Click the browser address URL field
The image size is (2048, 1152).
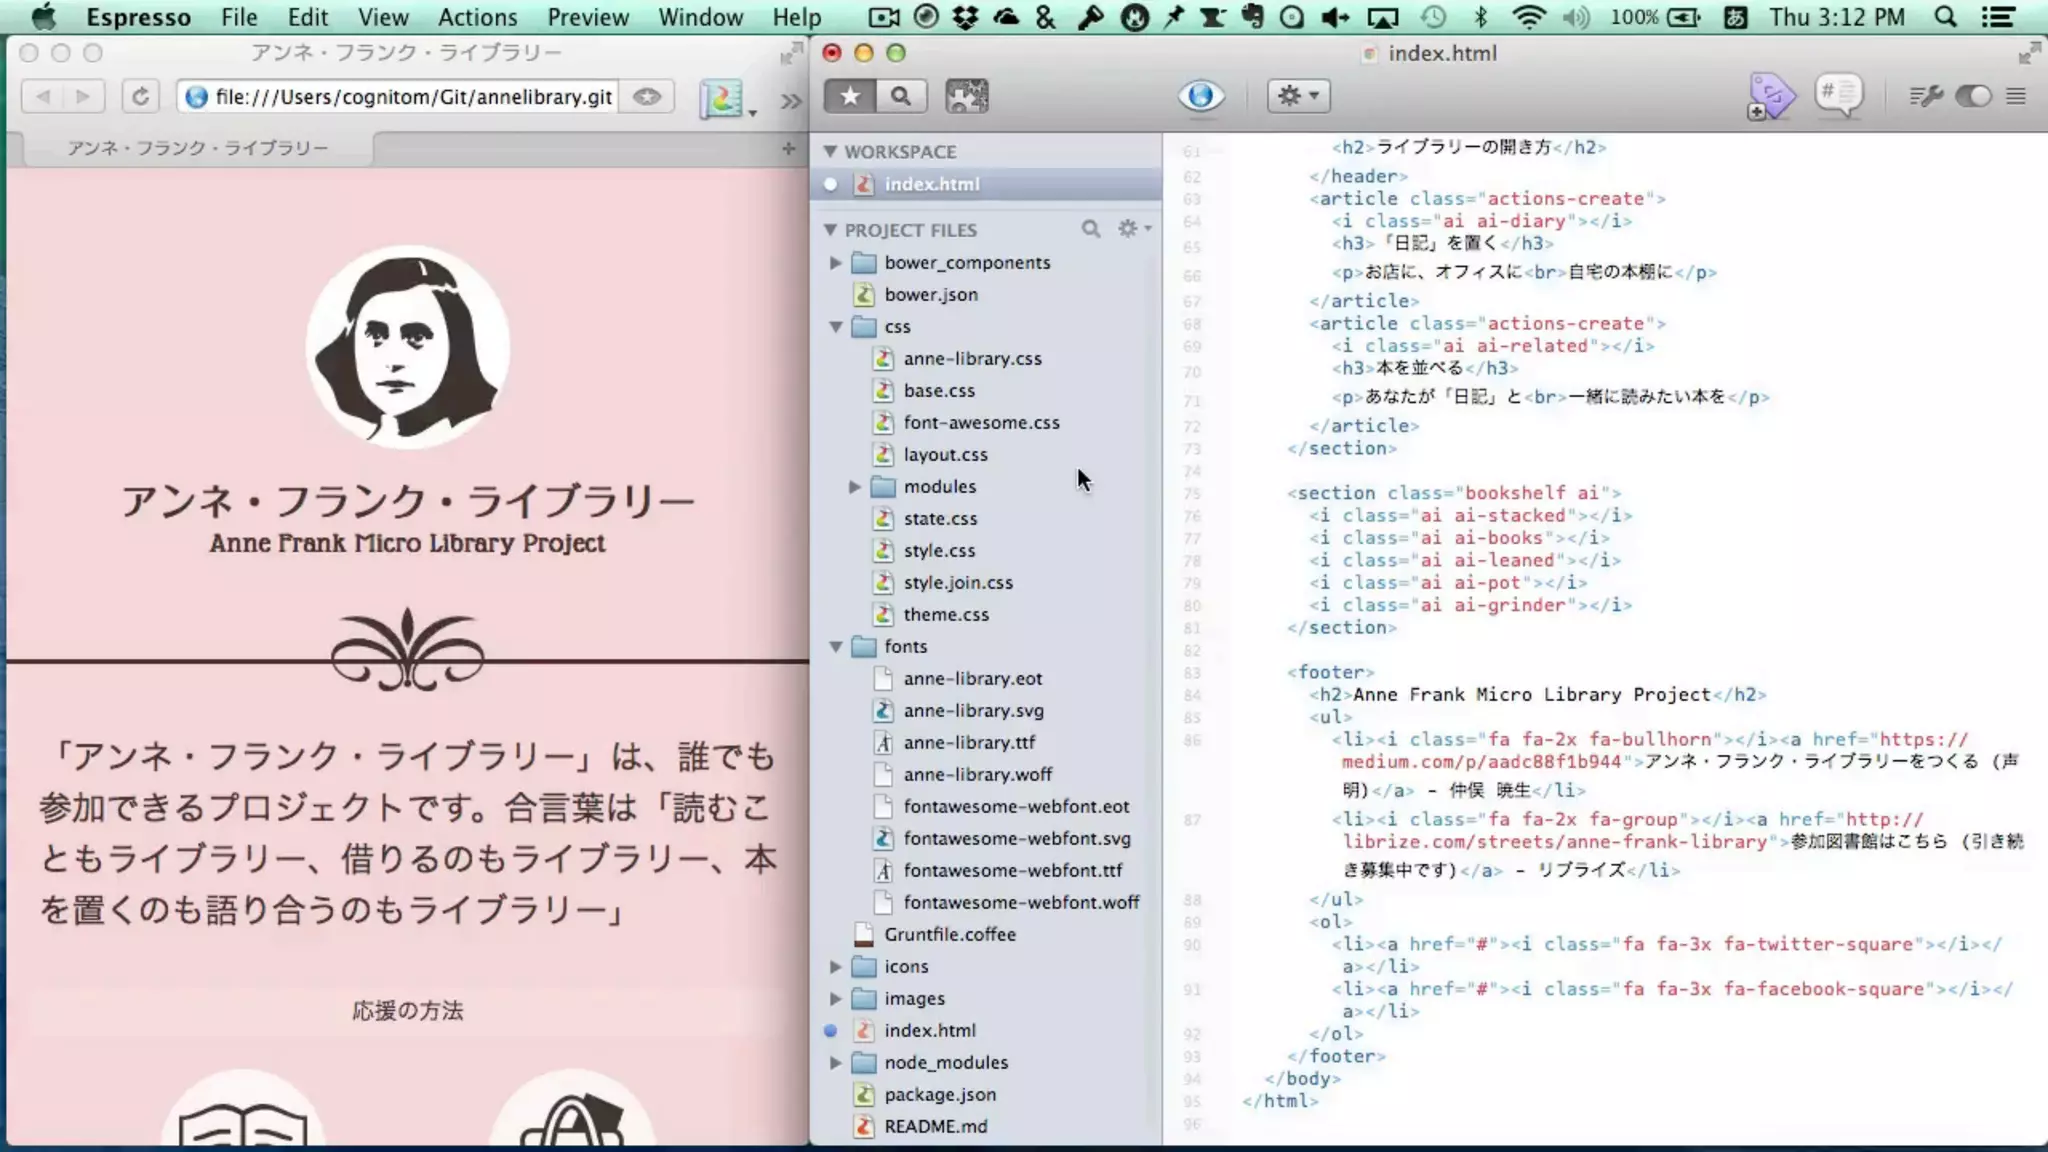pos(412,97)
